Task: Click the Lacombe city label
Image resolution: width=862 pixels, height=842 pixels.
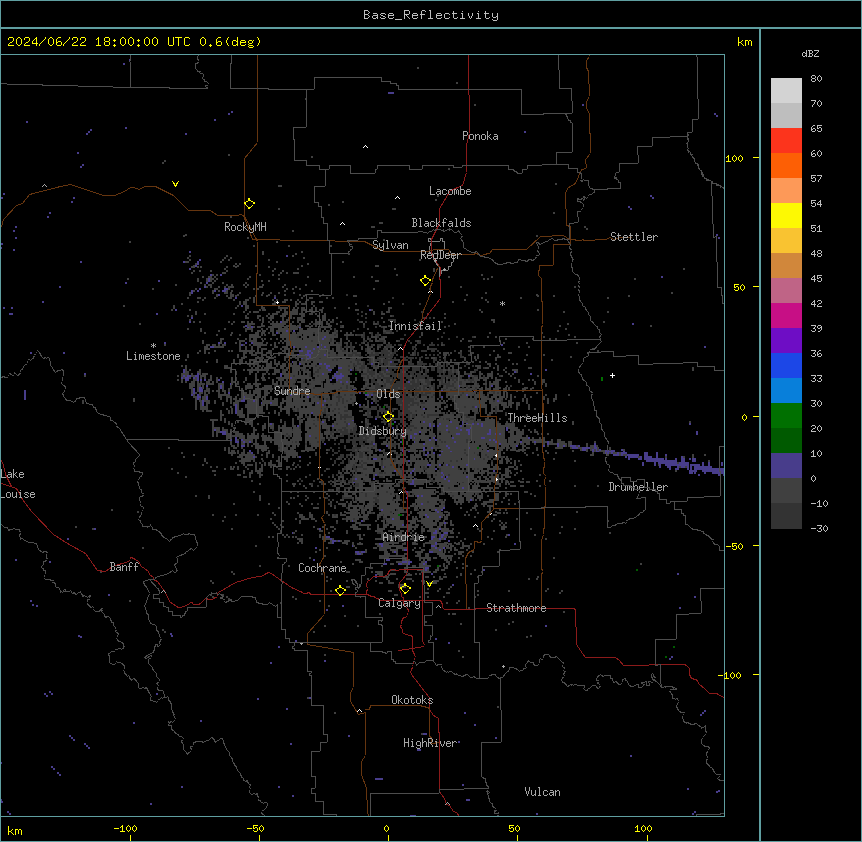Action: (450, 191)
